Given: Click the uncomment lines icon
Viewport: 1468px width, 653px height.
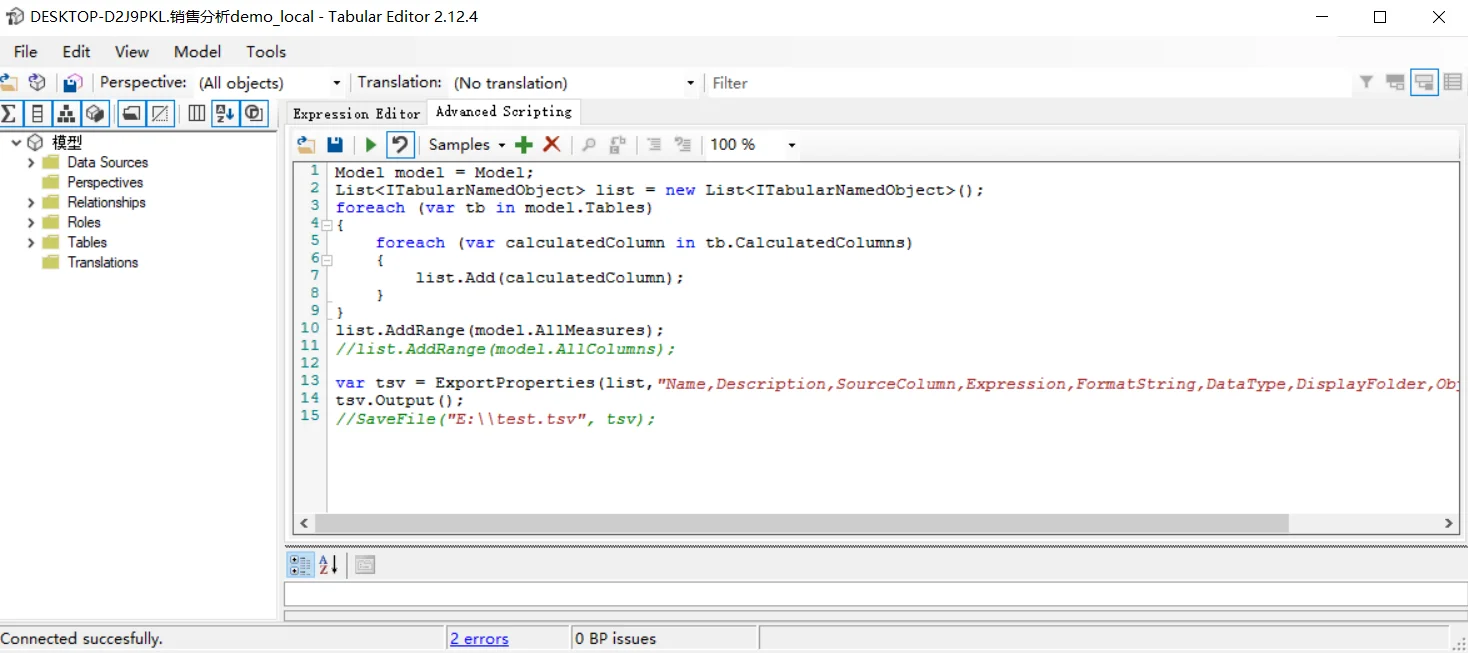Looking at the screenshot, I should (683, 145).
